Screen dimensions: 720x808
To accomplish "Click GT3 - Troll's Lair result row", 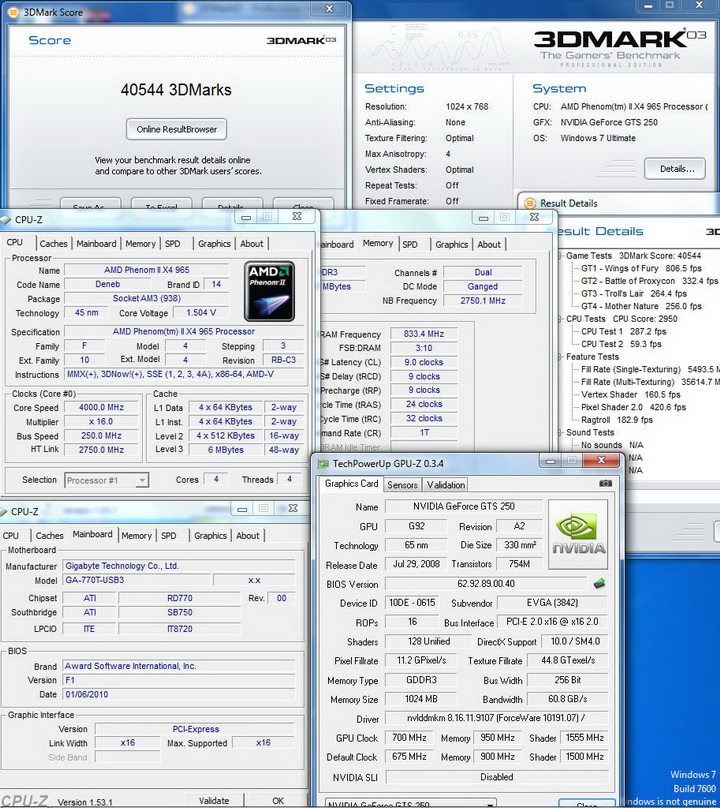I will [634, 294].
